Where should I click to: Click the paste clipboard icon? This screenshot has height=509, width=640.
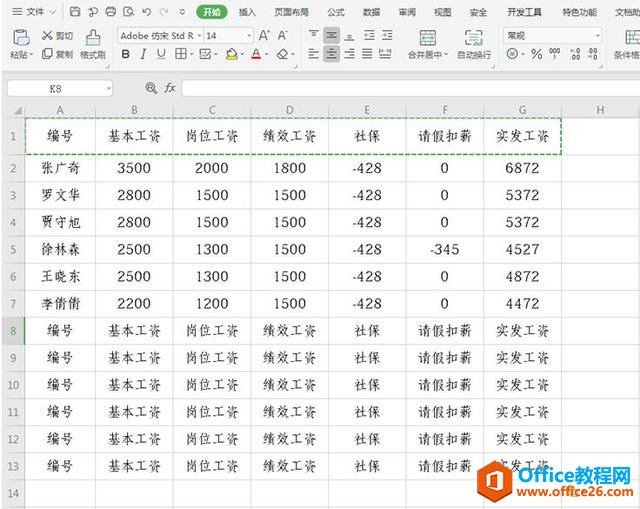[x=21, y=38]
